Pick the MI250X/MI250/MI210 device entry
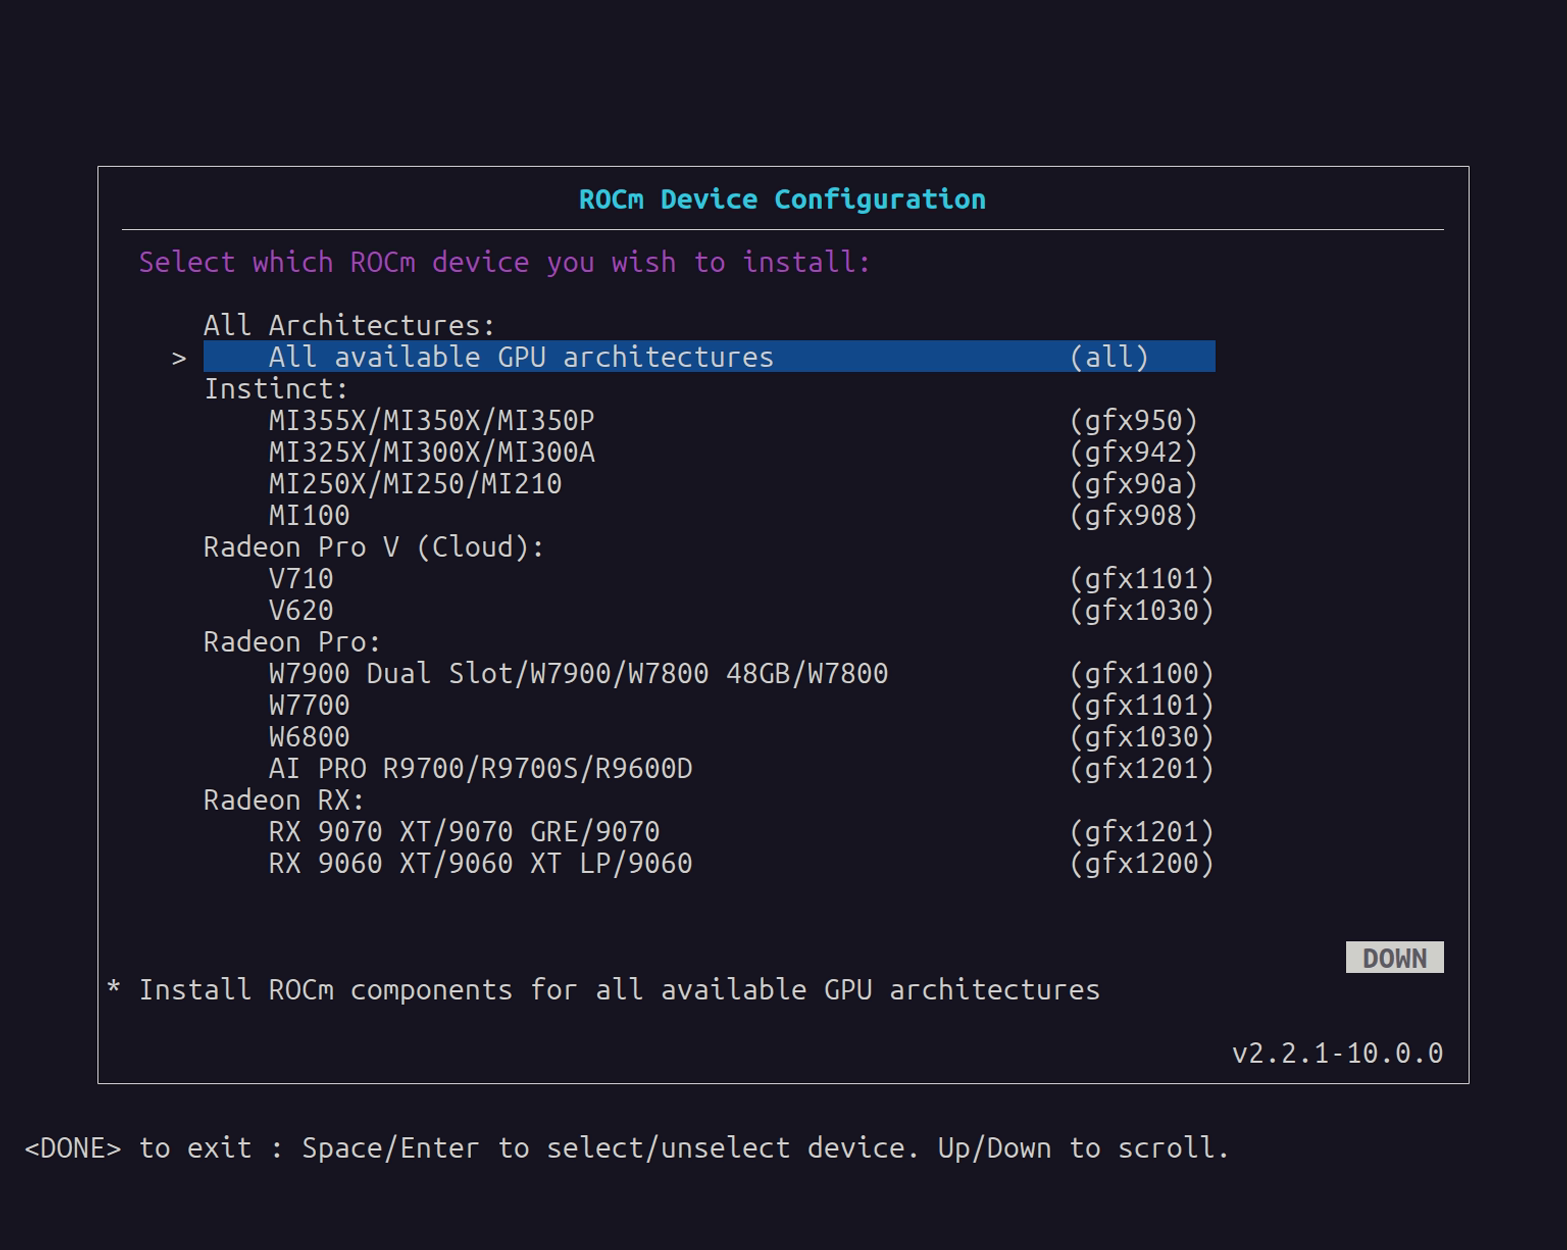The height and width of the screenshot is (1250, 1567). pos(733,484)
